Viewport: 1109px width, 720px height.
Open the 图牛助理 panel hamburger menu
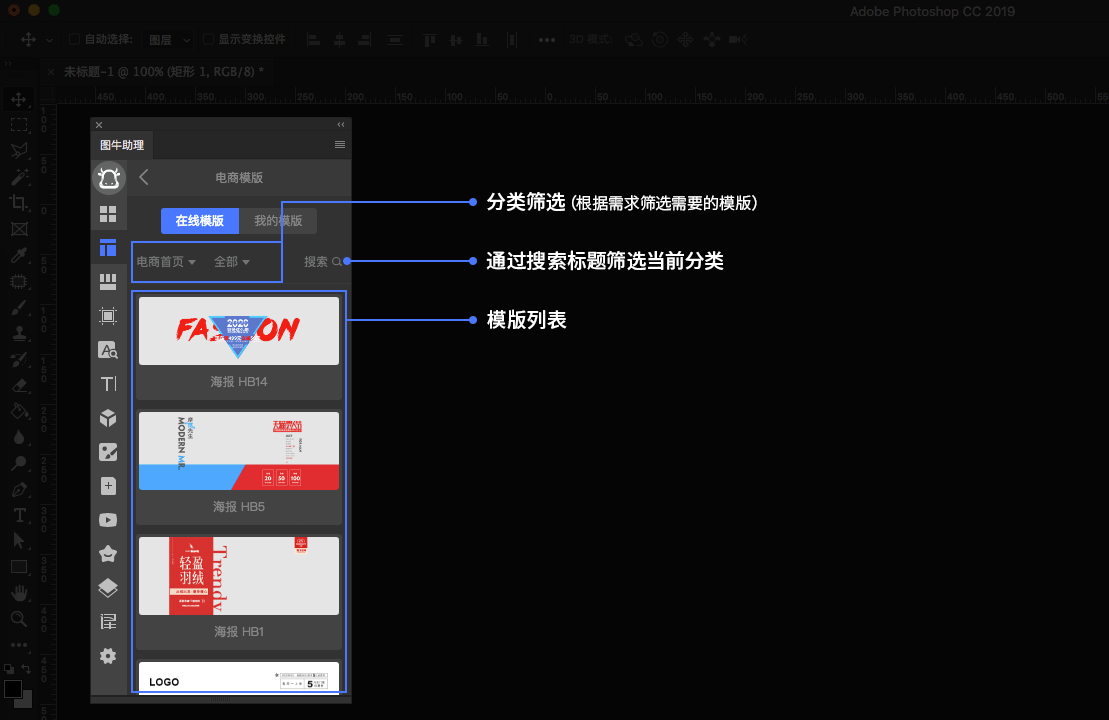point(340,144)
